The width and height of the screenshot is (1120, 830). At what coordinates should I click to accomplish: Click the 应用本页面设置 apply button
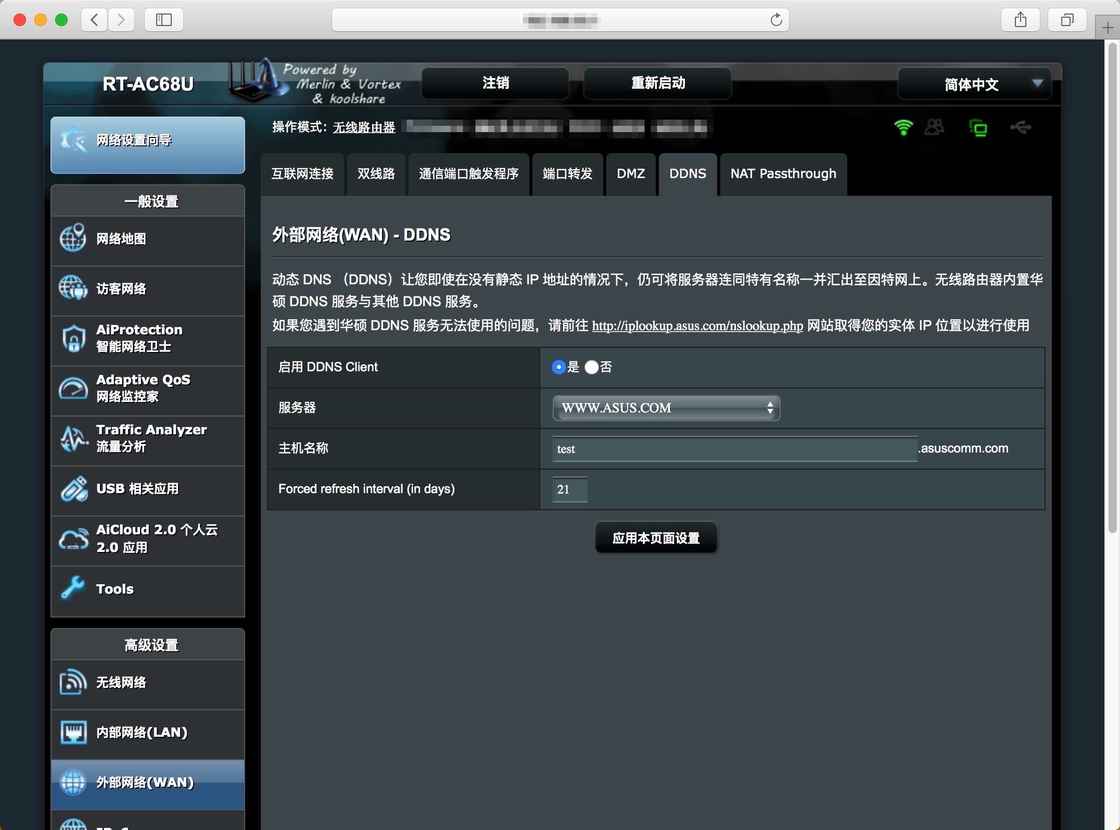coord(656,538)
